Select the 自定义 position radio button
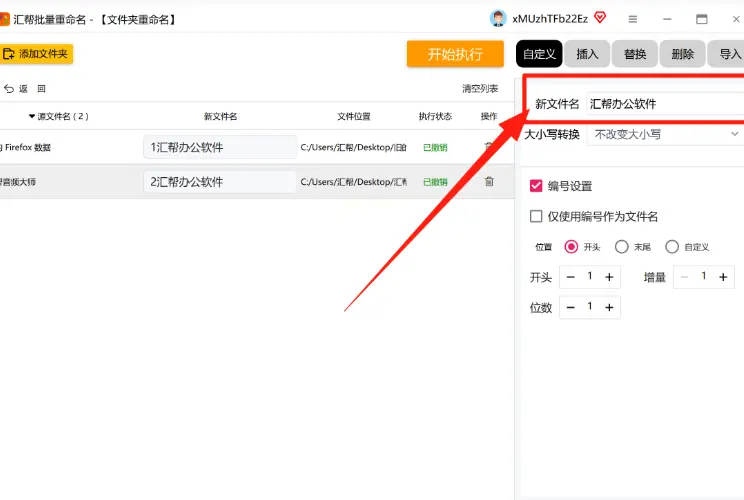This screenshot has width=744, height=500. point(672,247)
